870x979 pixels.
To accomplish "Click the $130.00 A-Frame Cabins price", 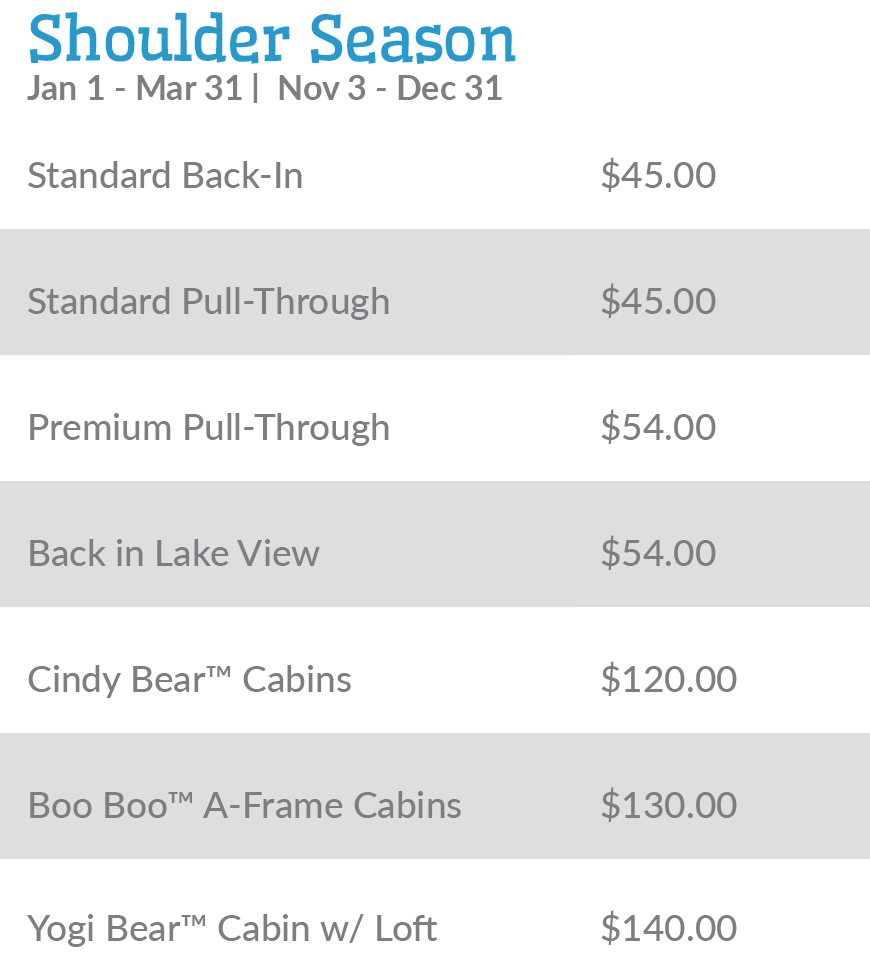I will pyautogui.click(x=668, y=806).
